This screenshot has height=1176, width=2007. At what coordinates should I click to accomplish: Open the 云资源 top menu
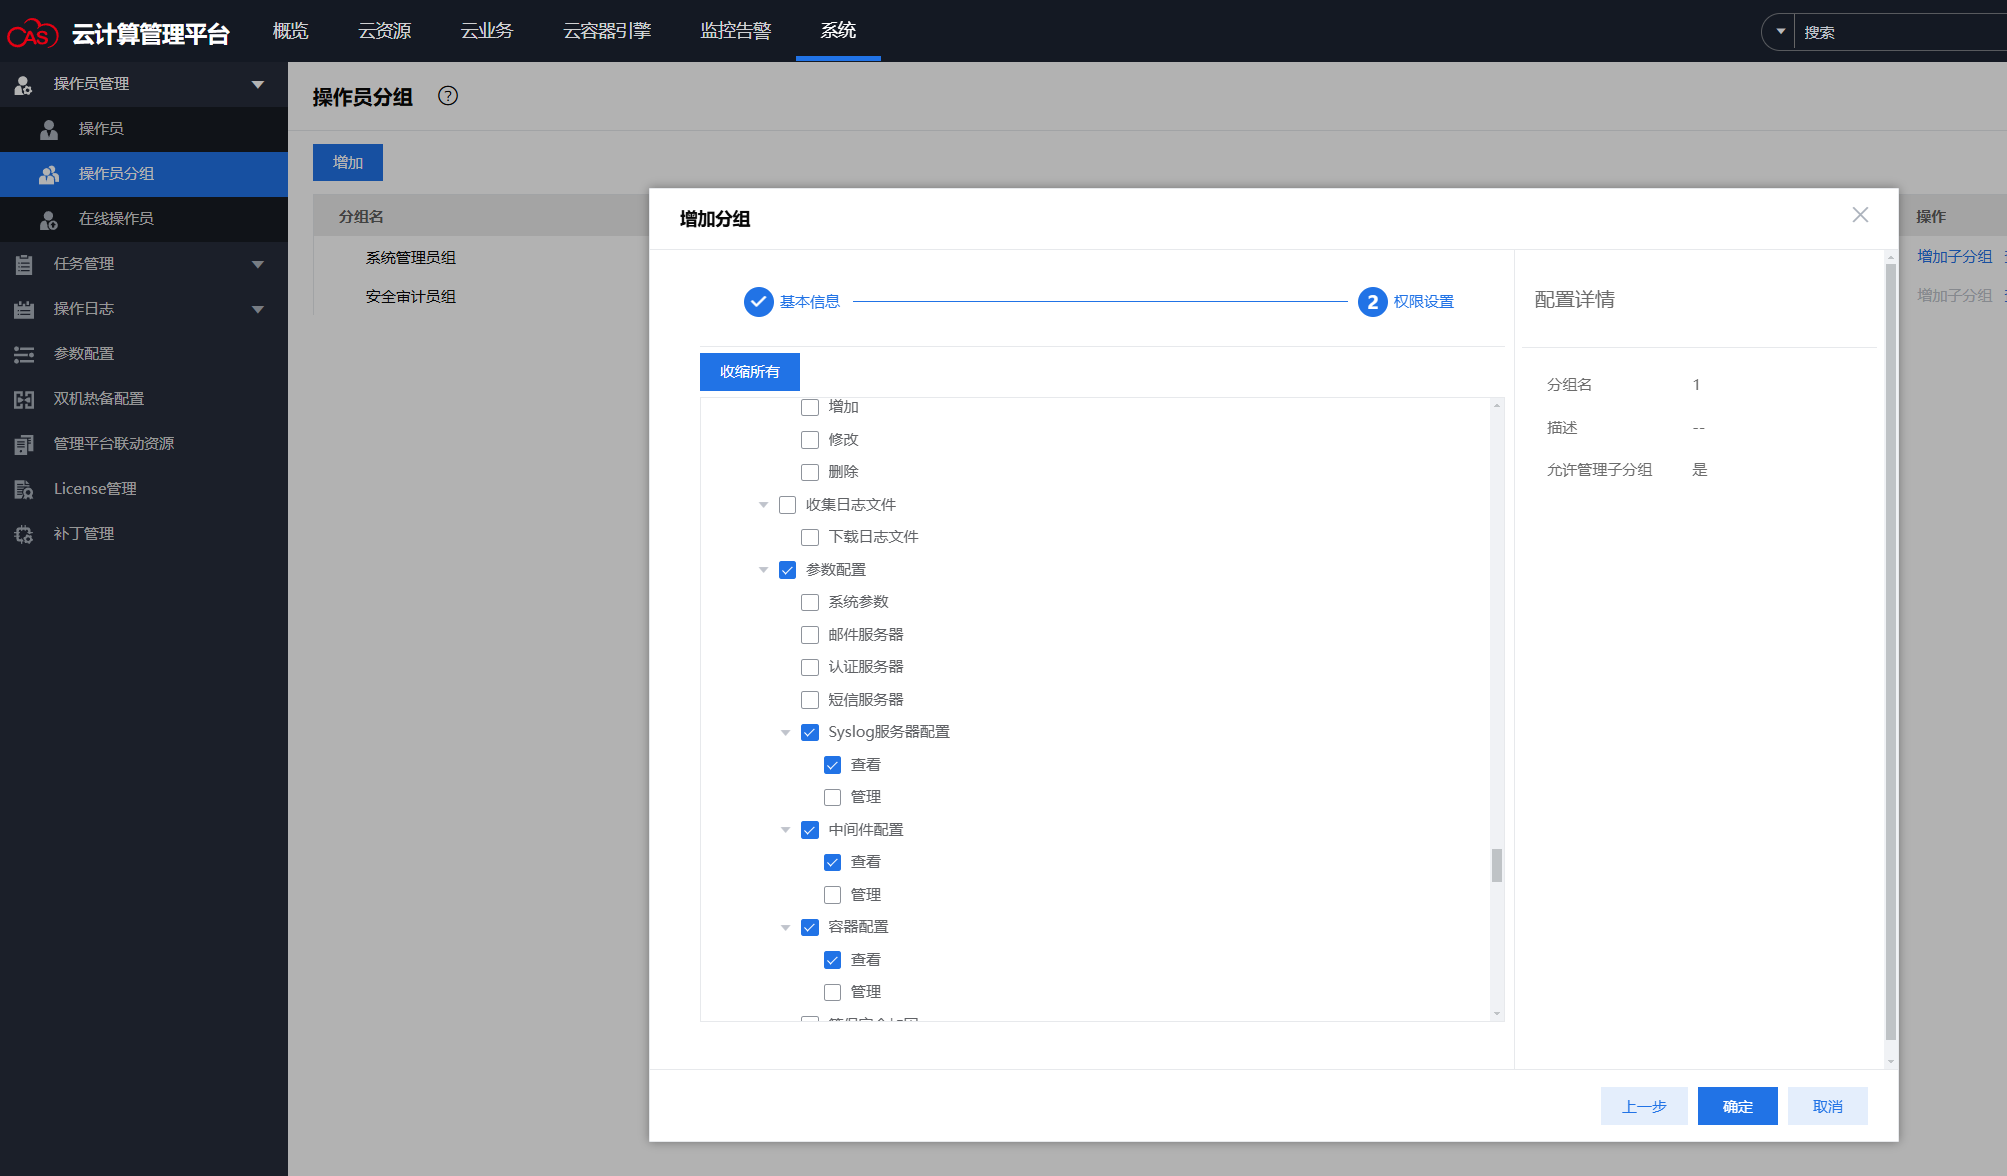coord(384,31)
